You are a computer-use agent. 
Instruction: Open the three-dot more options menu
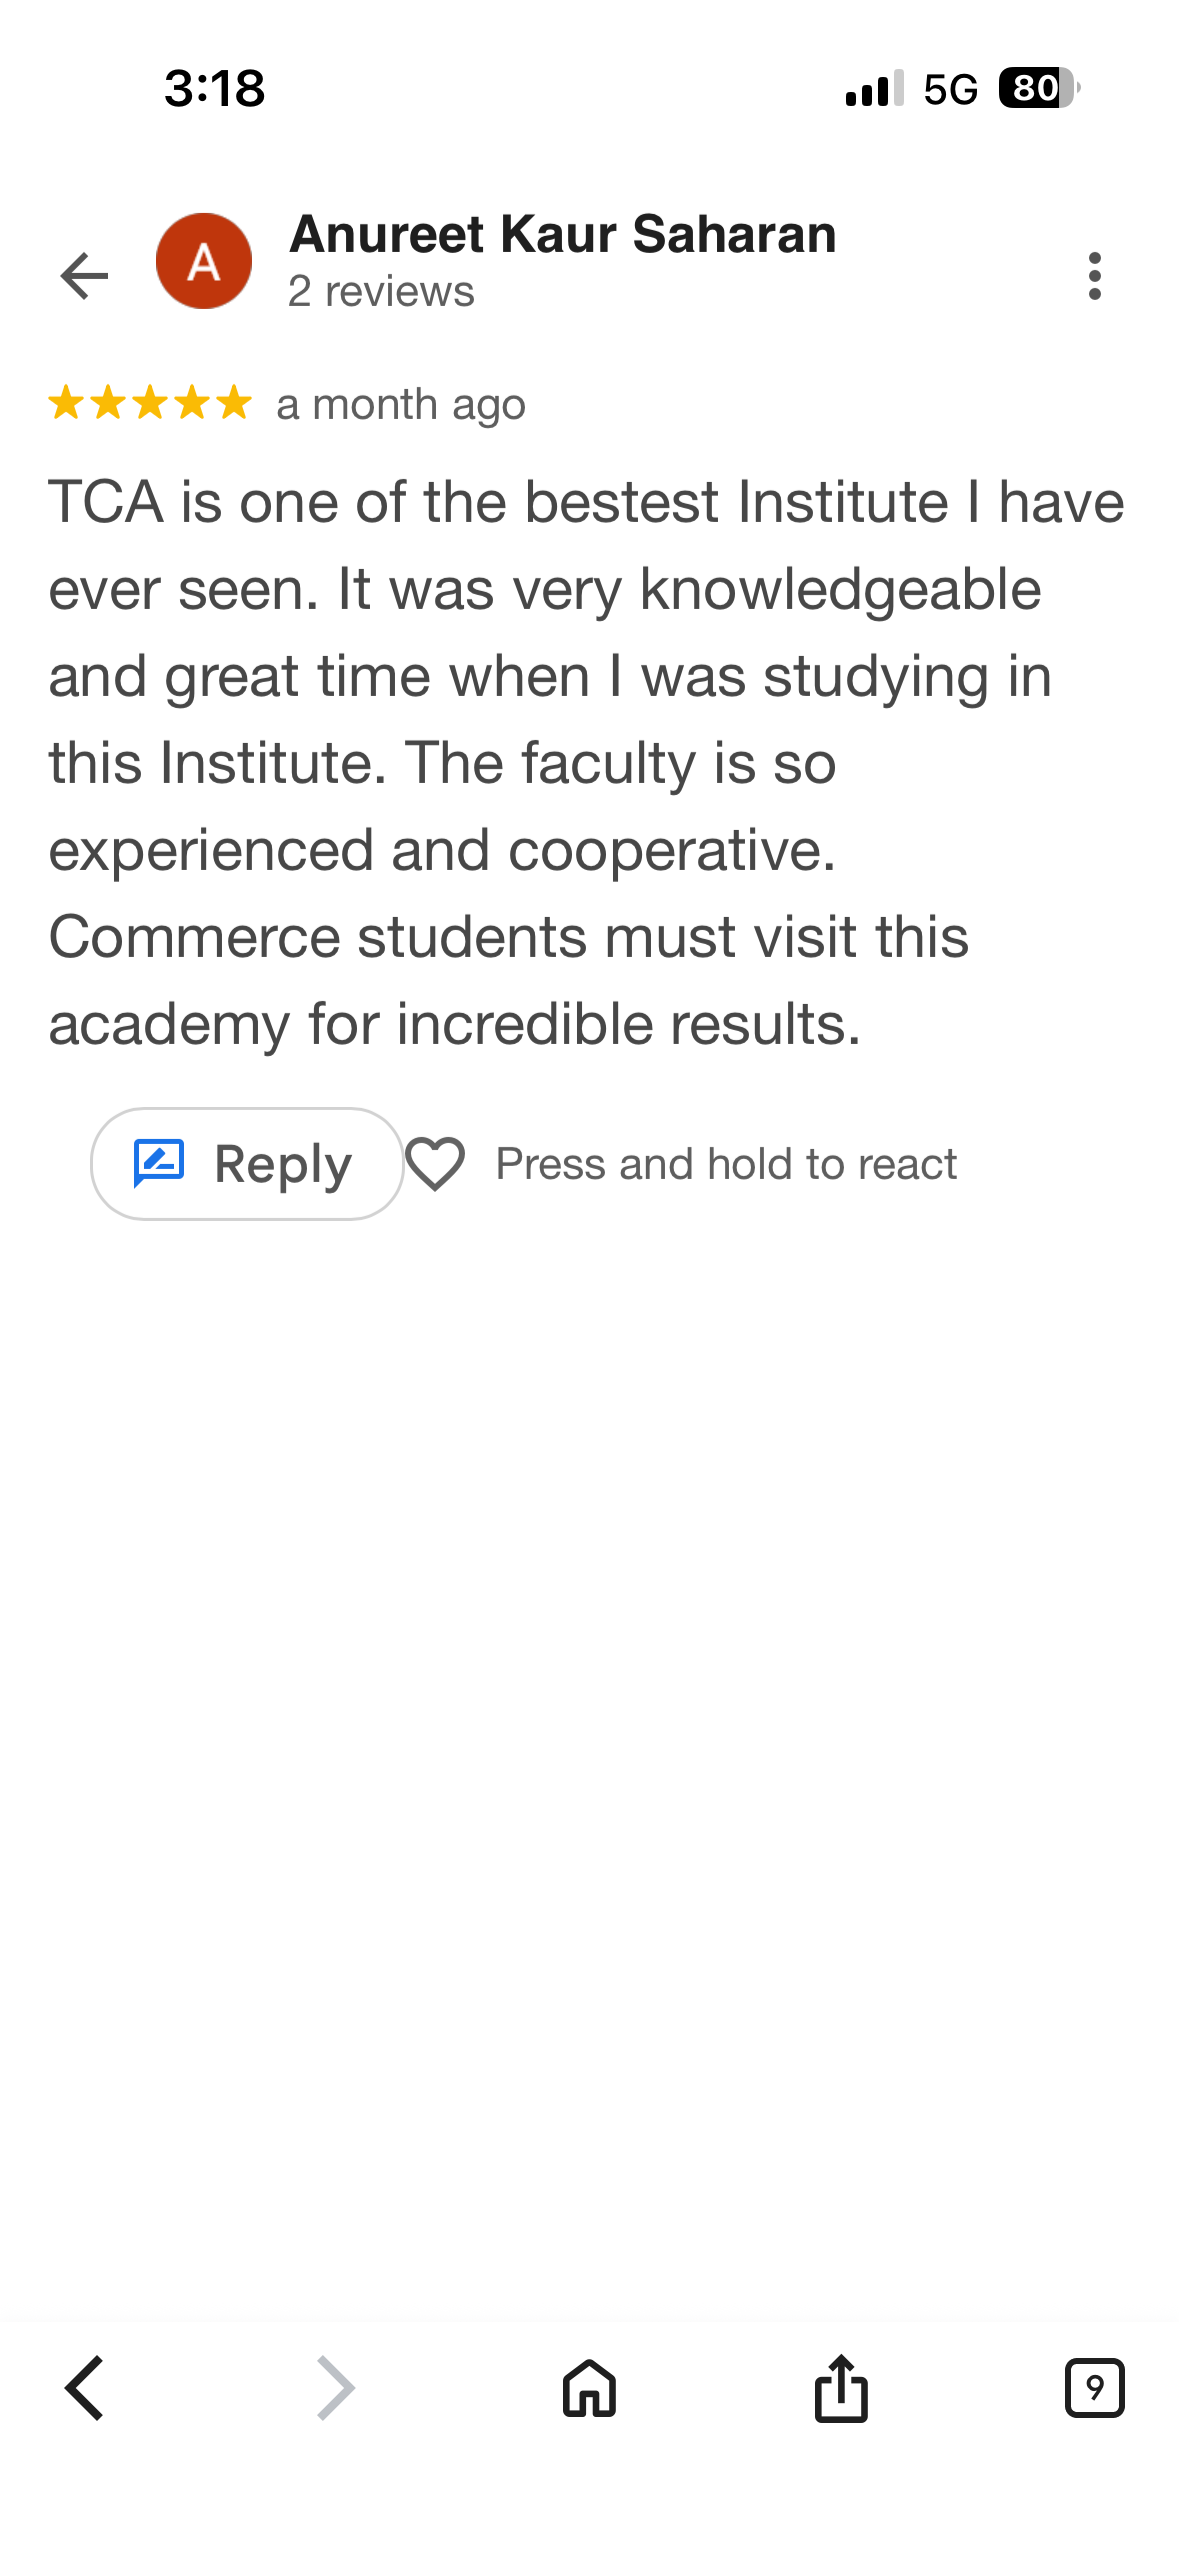click(1094, 276)
